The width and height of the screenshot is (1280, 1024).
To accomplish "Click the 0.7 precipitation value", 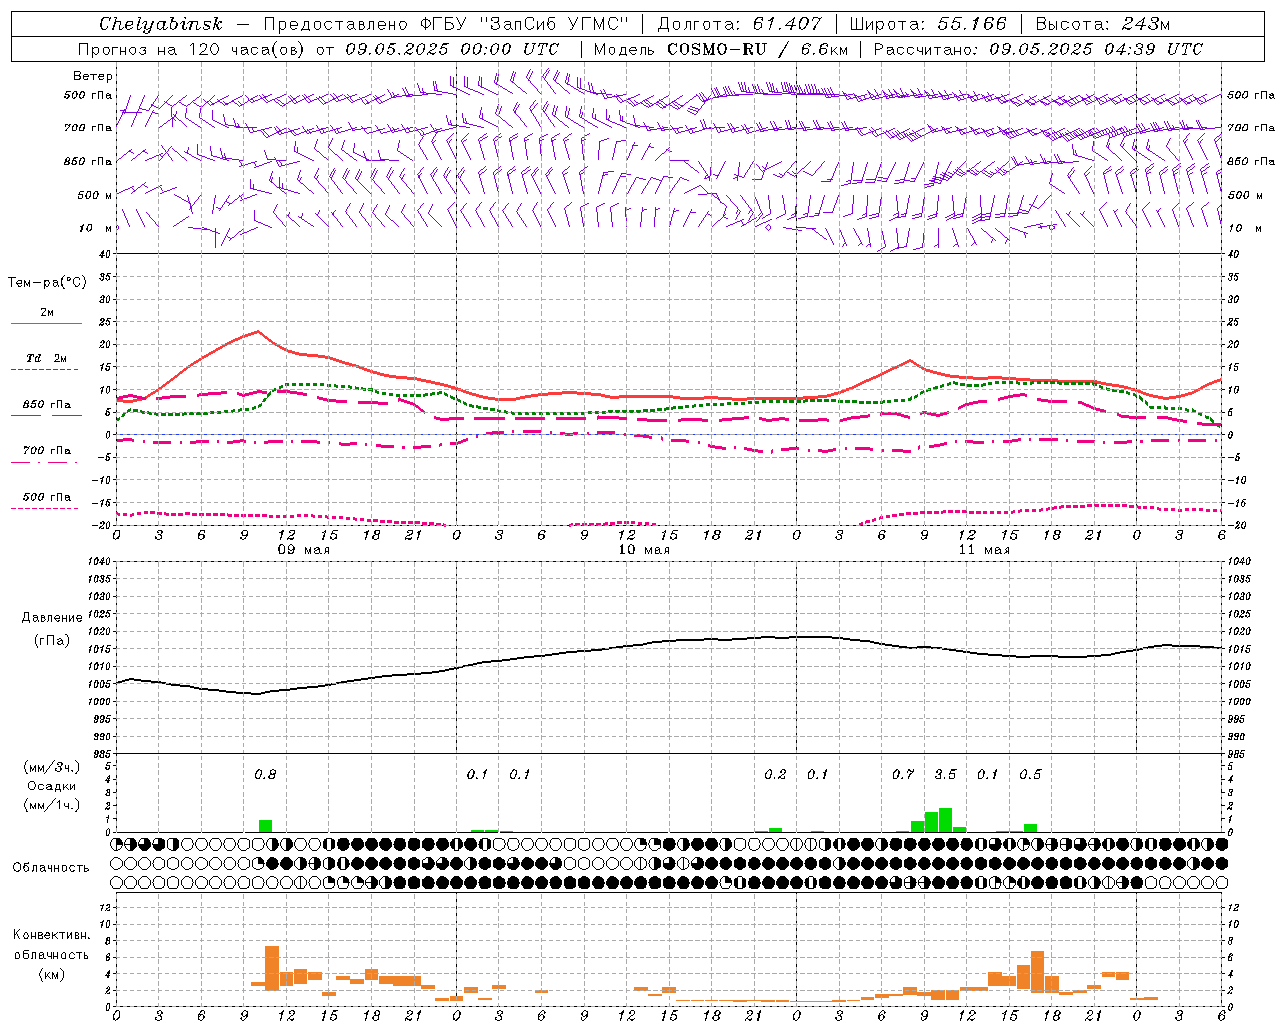I will pos(903,775).
